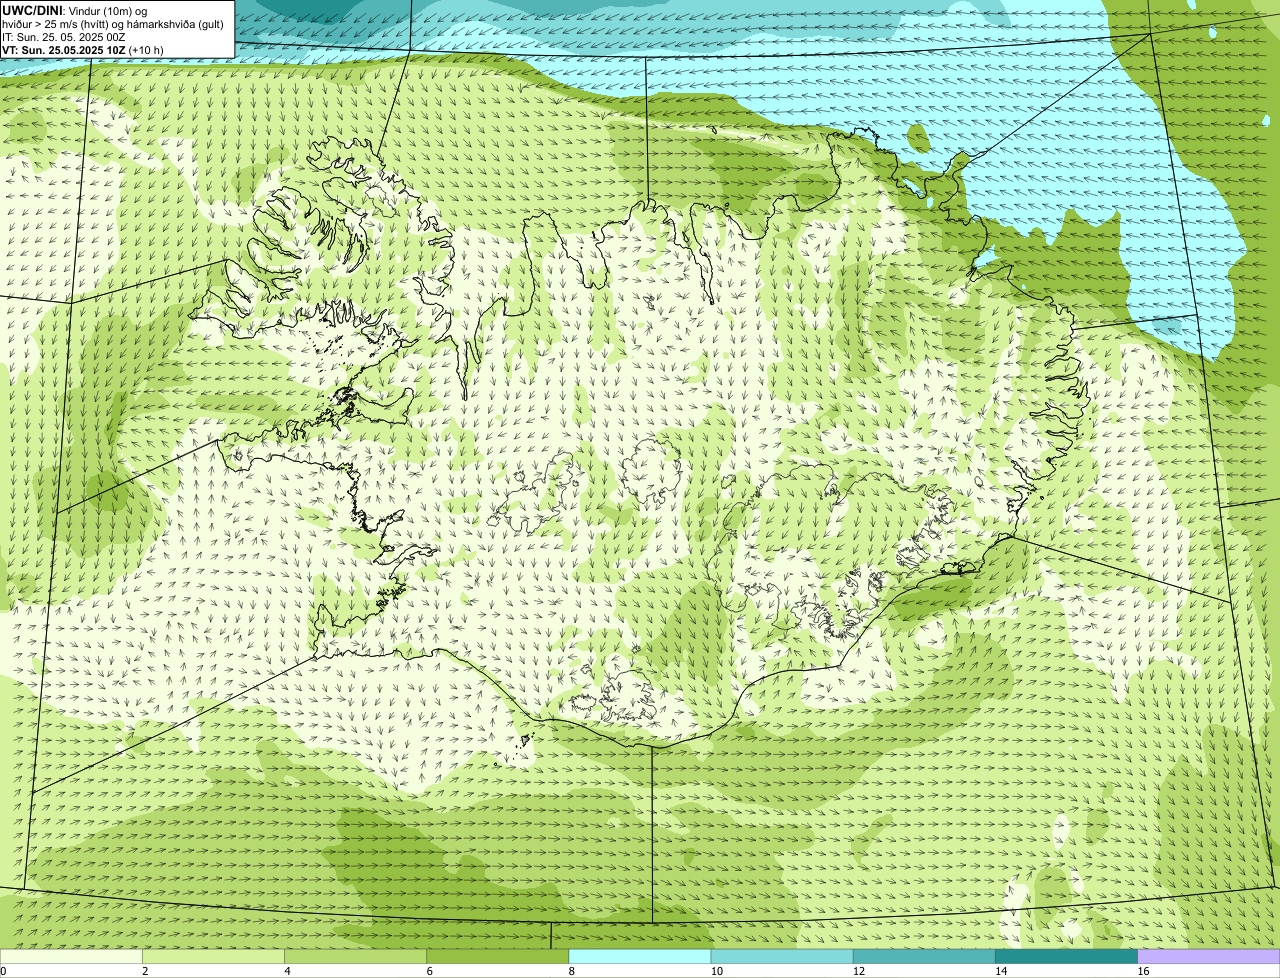This screenshot has height=978, width=1280.
Task: Click the legend label "16"
Action: [1142, 971]
